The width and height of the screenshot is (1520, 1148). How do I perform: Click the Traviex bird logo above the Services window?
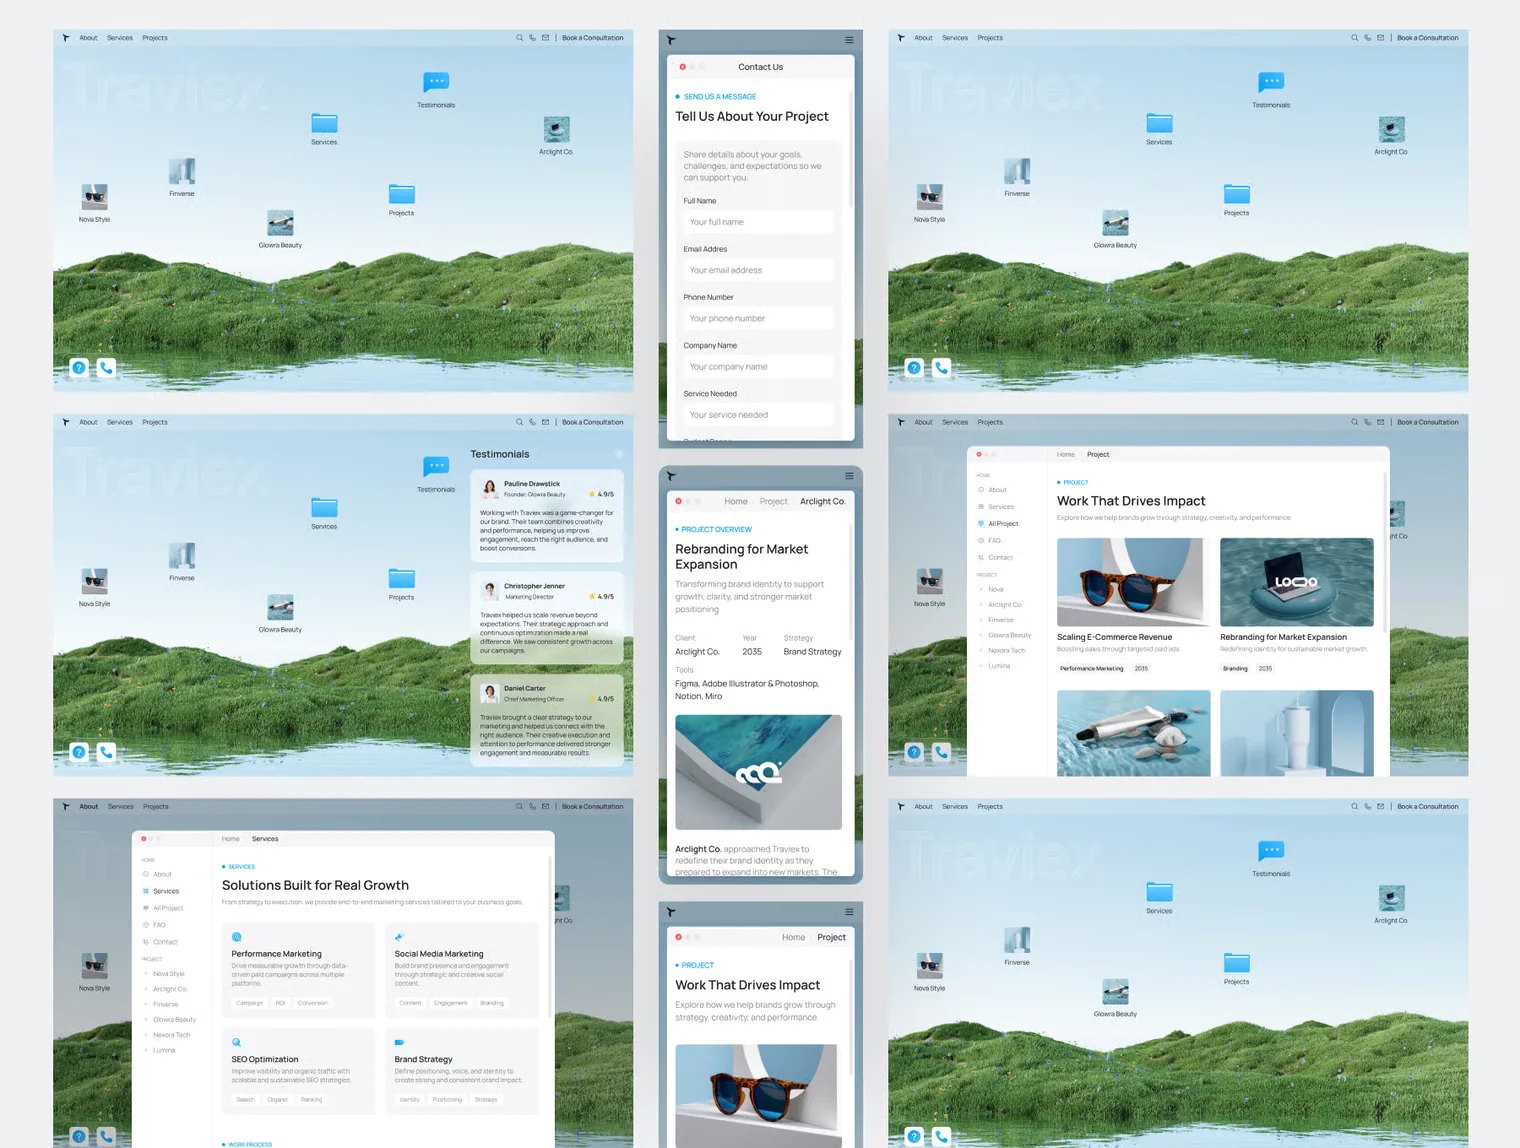(66, 806)
